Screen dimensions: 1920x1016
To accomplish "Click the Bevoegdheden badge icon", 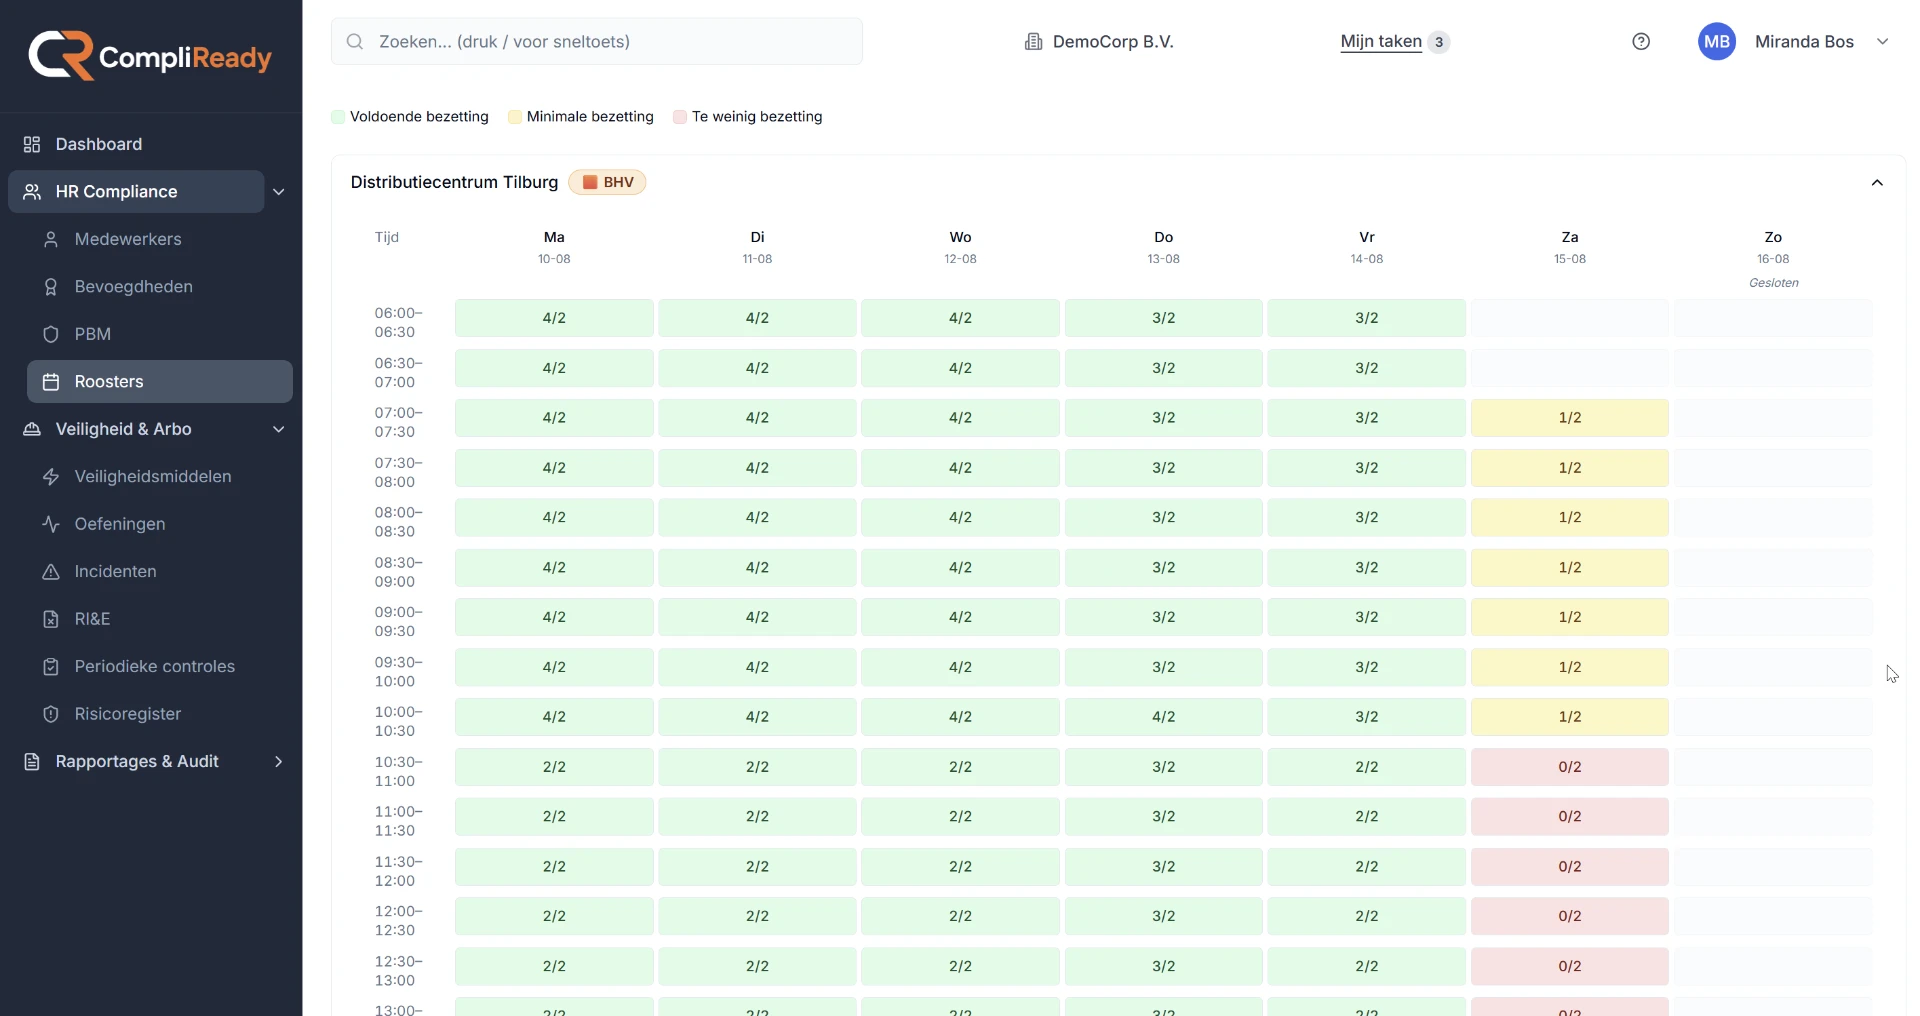I will pyautogui.click(x=51, y=287).
